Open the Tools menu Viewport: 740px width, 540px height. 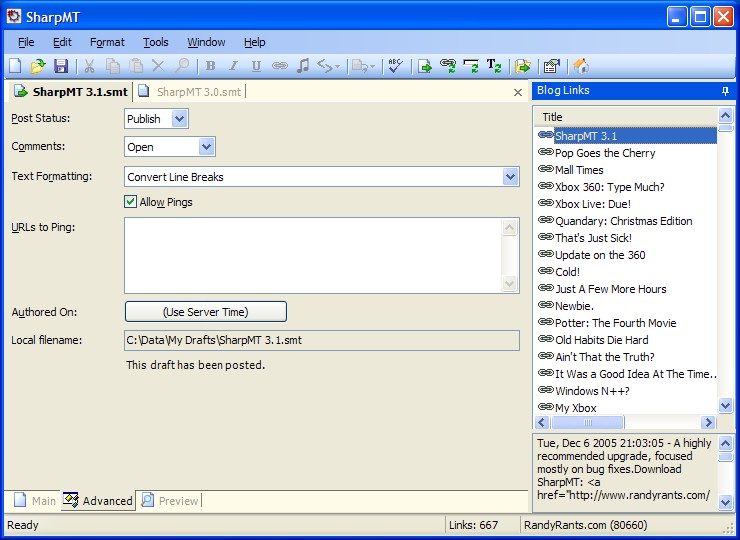(156, 42)
